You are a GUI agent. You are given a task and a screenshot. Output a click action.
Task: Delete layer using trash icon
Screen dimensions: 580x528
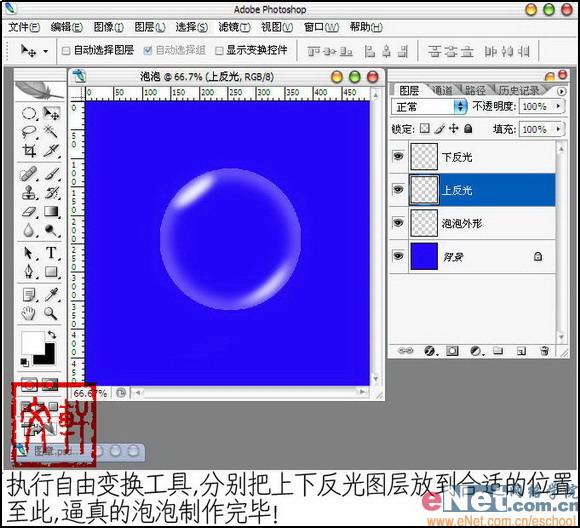coord(544,350)
